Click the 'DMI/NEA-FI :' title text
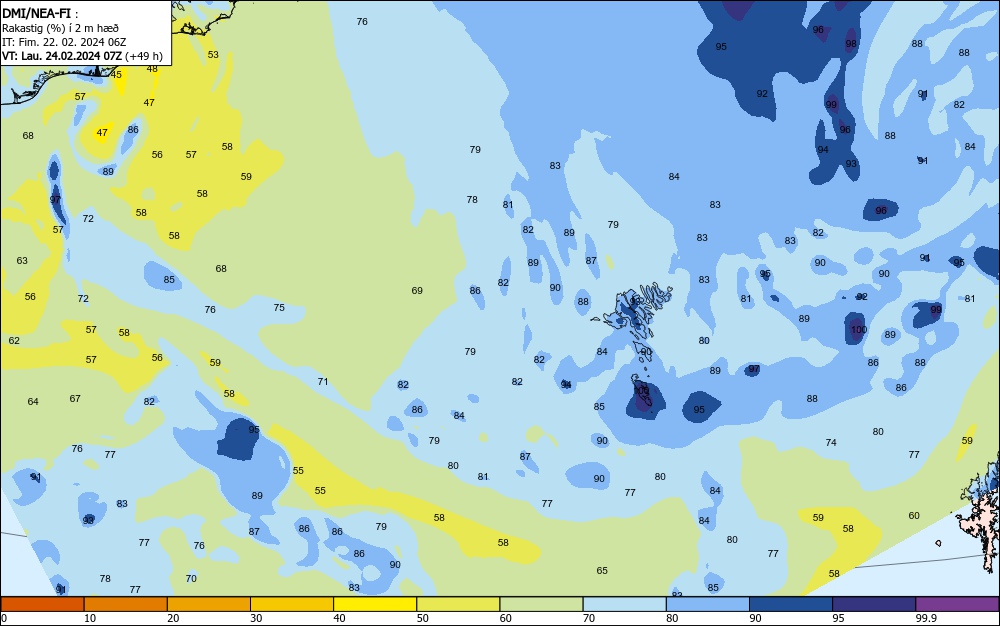This screenshot has width=1000, height=626. coord(40,13)
